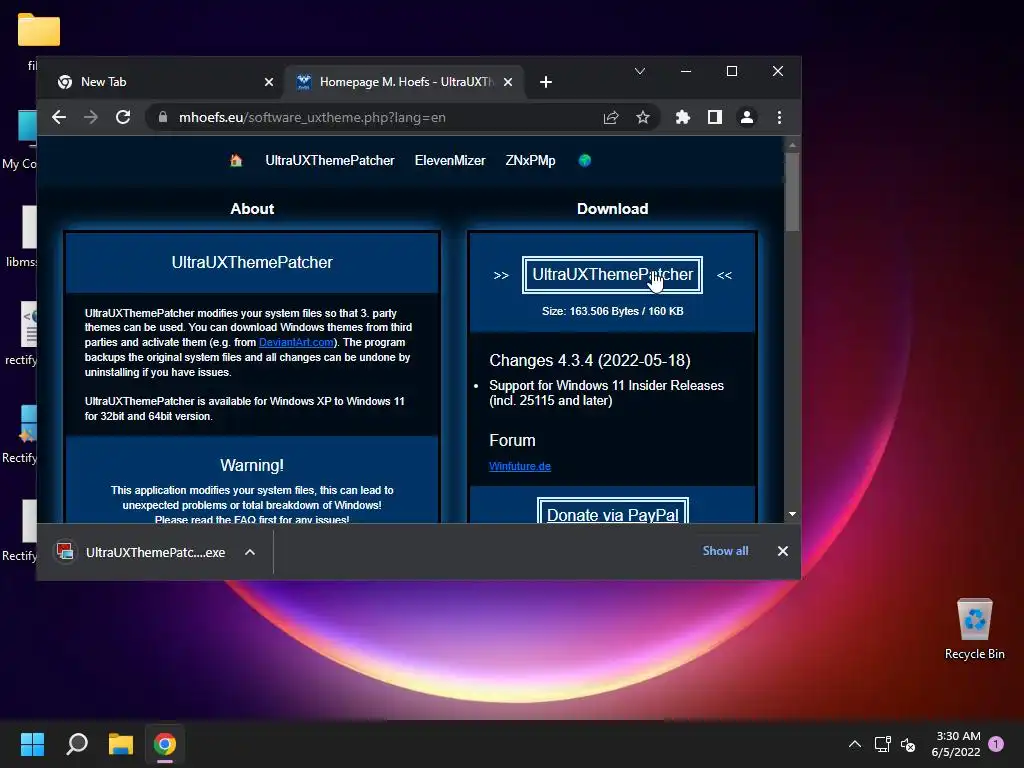Click the UltraUXThemePatcher download button
The width and height of the screenshot is (1024, 768).
pyautogui.click(x=612, y=275)
